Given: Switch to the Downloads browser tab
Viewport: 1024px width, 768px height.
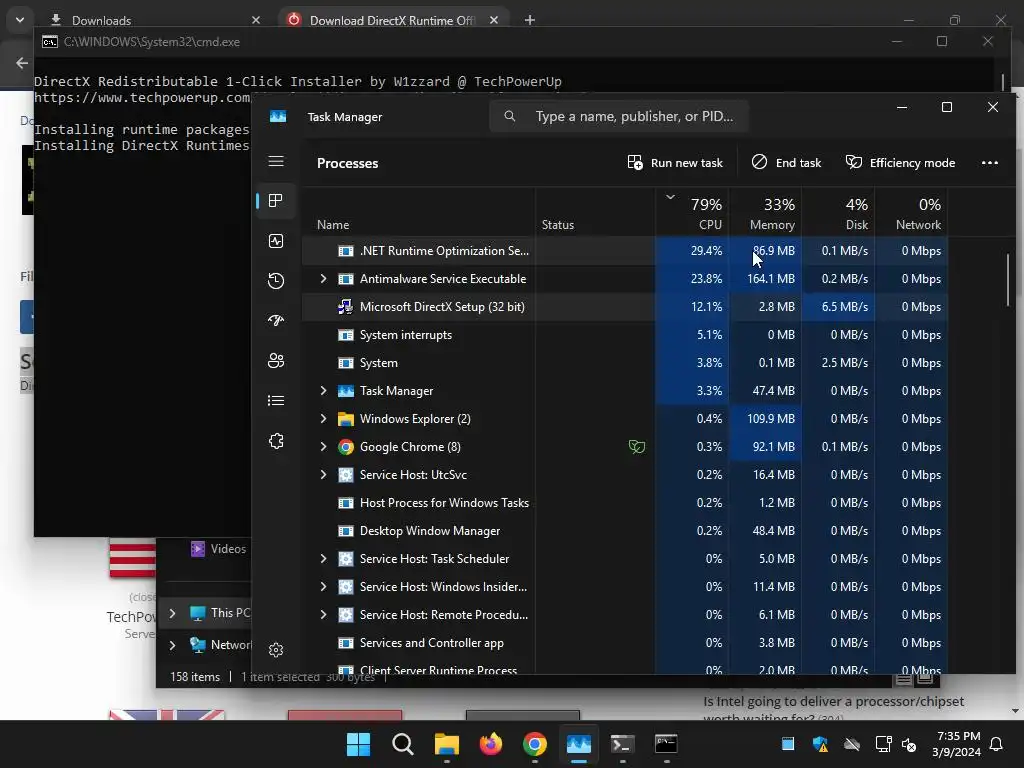Looking at the screenshot, I should 155,20.
